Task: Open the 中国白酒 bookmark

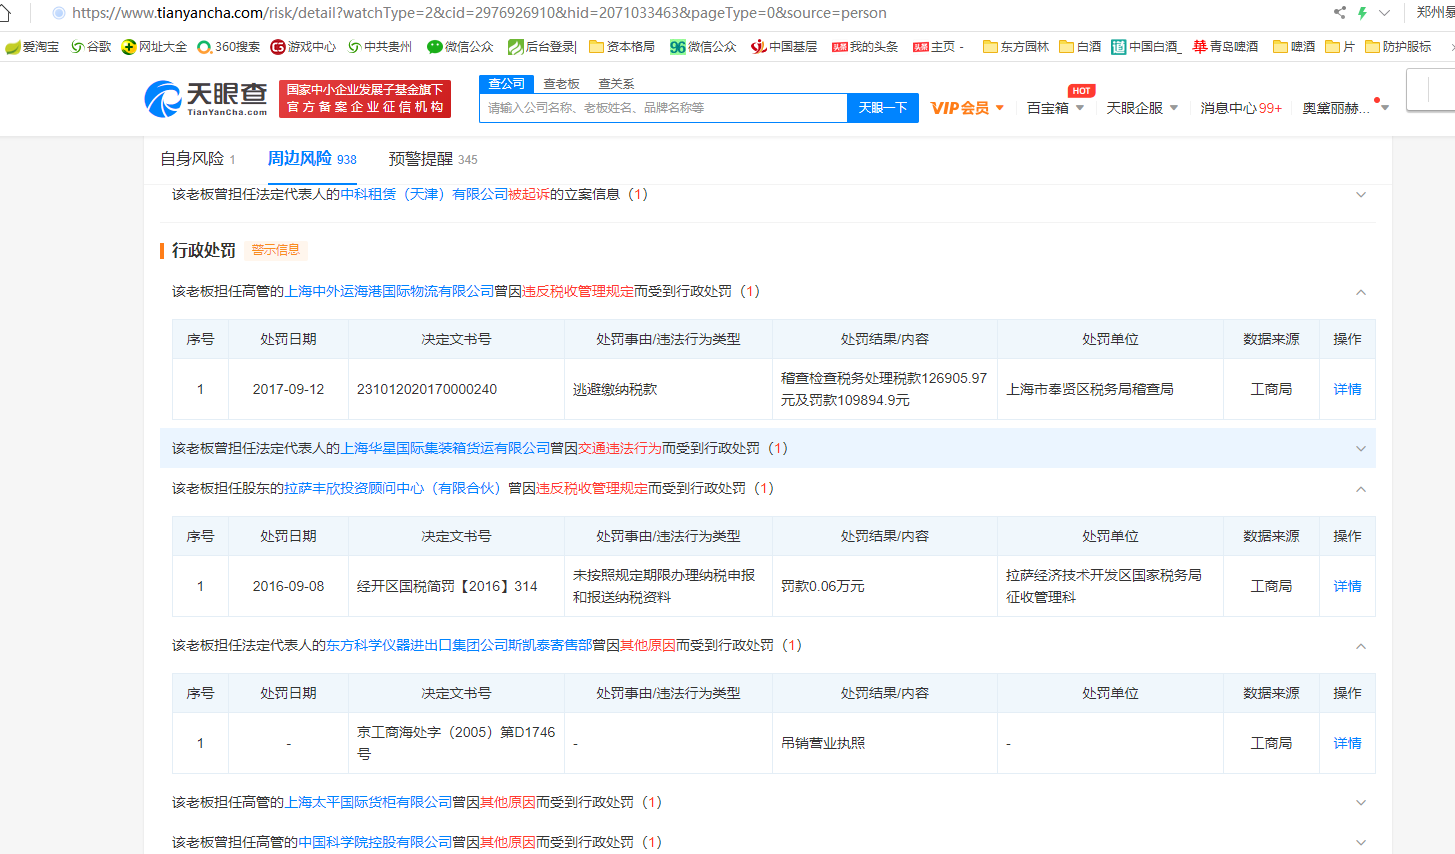Action: [1146, 47]
